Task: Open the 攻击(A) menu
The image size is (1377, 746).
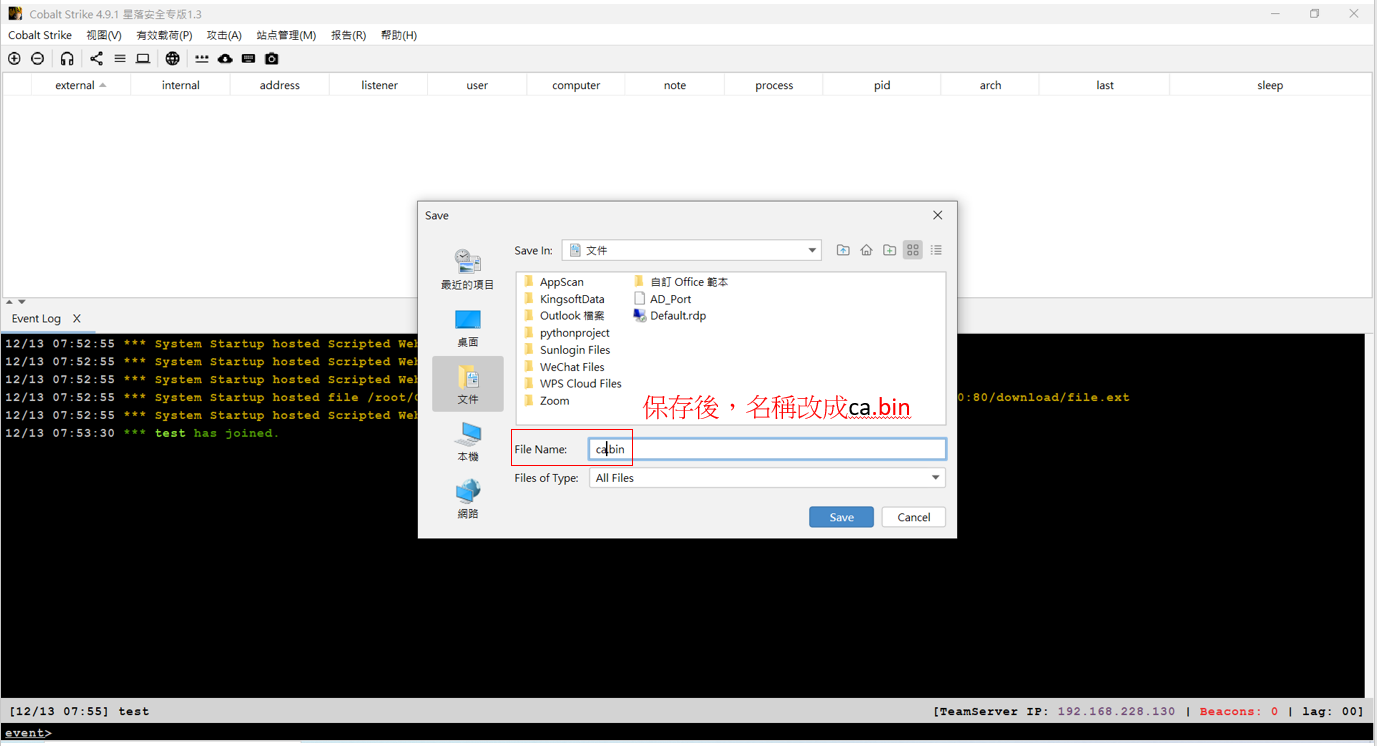Action: [x=224, y=35]
